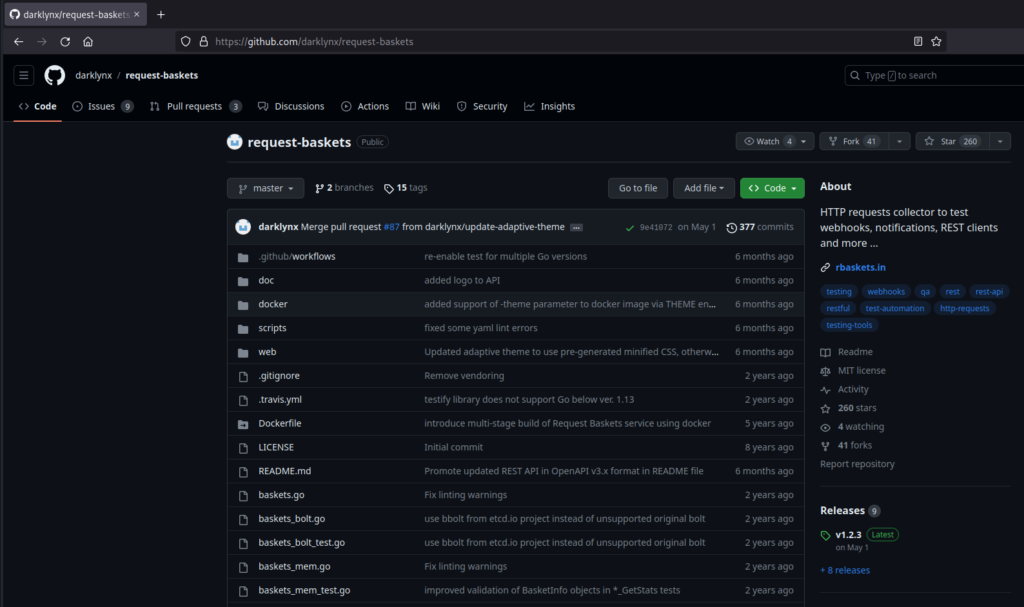Click the darklynx avatar in commit row
Image resolution: width=1024 pixels, height=607 pixels.
243,227
